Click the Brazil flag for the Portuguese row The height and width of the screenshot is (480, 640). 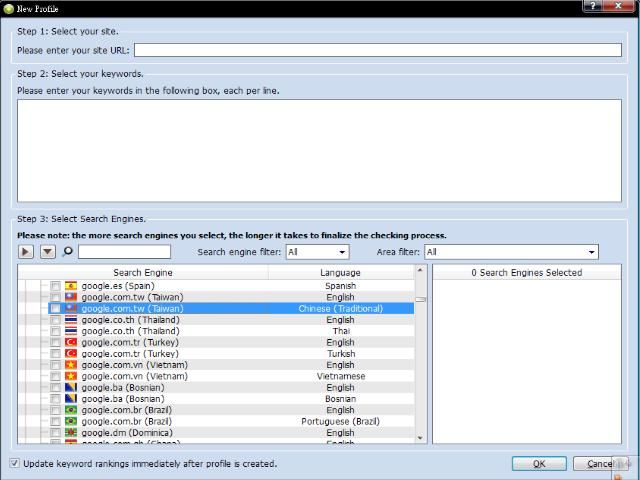(71, 421)
